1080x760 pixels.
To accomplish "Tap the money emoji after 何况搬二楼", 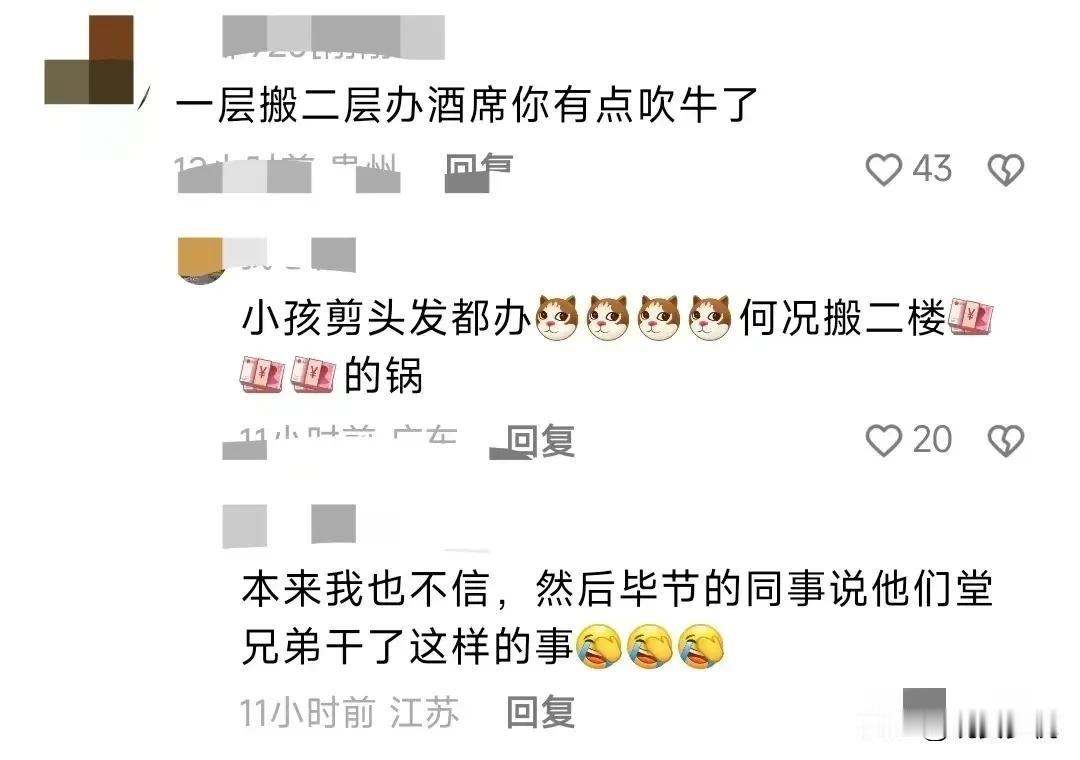I will click(x=971, y=318).
